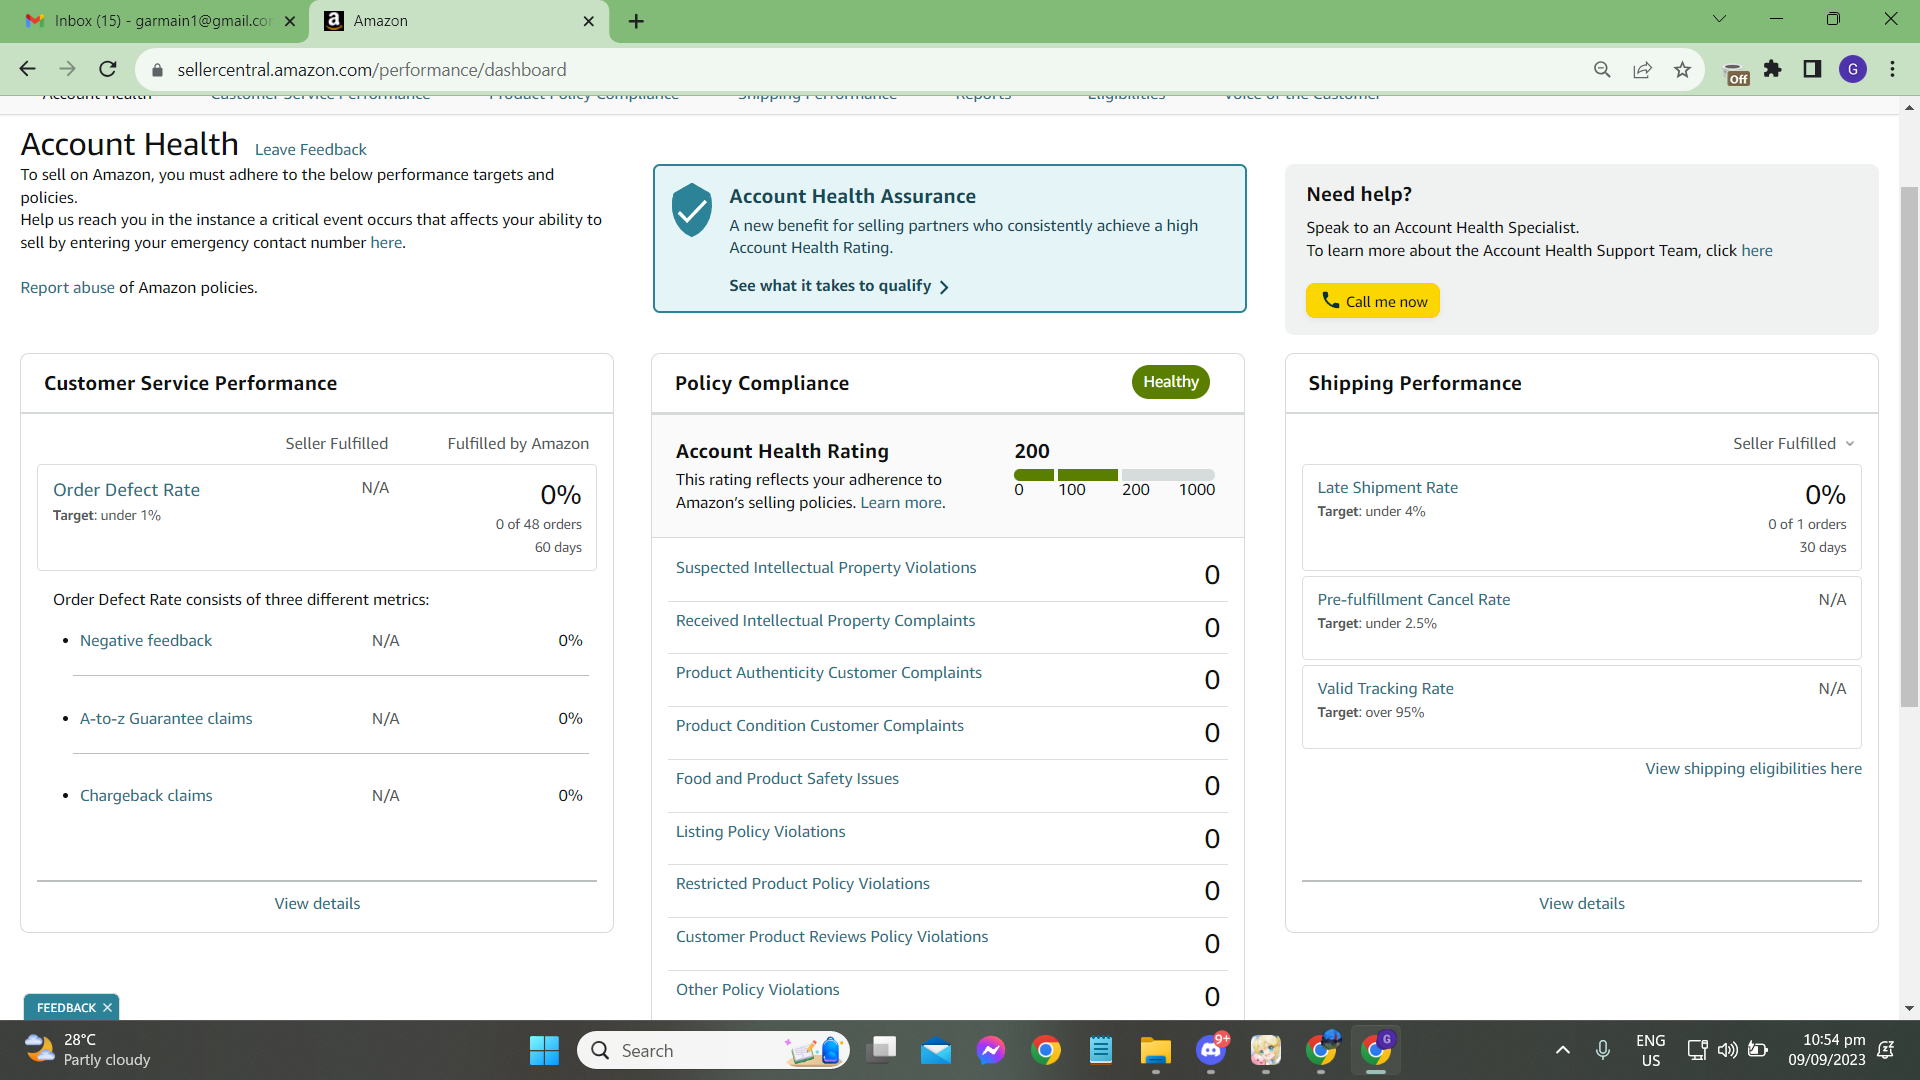Click the Account Health Rating progress bar
This screenshot has height=1080, width=1920.
click(1114, 475)
